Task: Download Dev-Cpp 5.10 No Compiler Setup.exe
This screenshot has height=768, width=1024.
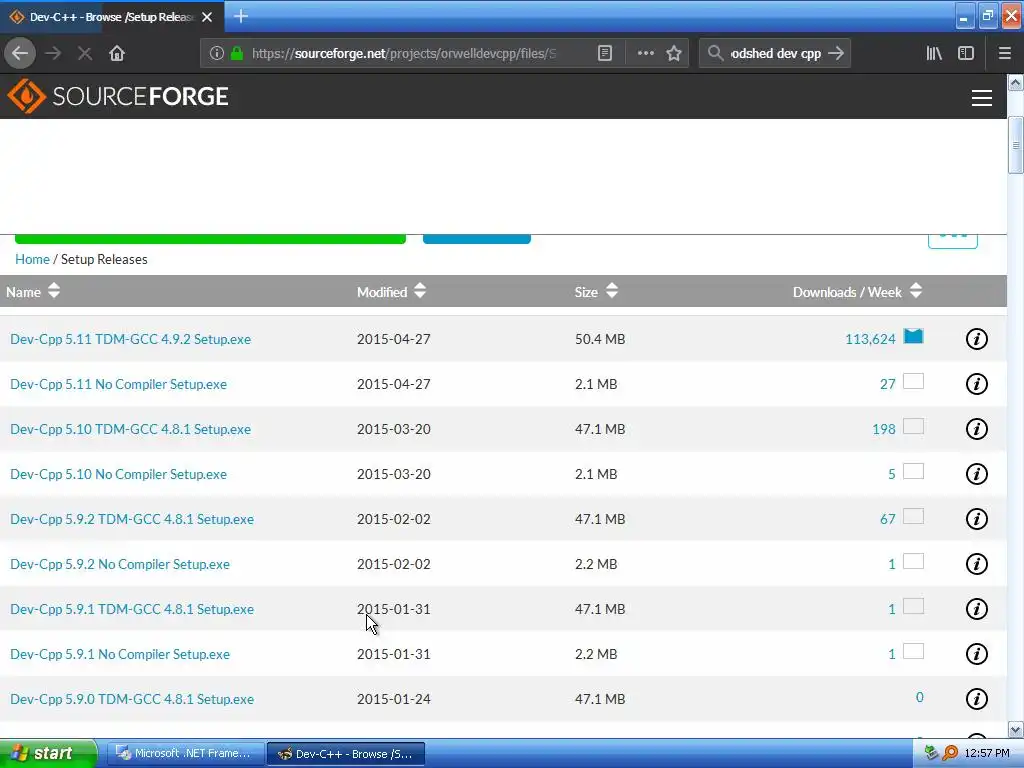Action: point(118,474)
